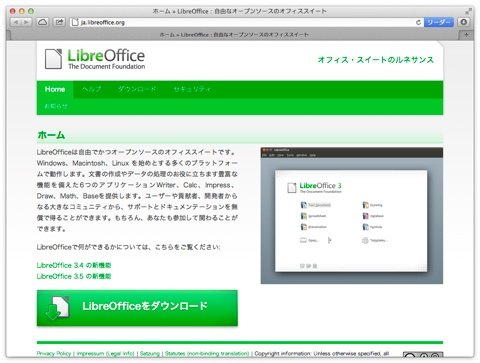The image size is (480, 363).
Task: Open Statutes (non-binding translation) footer link
Action: tap(207, 353)
